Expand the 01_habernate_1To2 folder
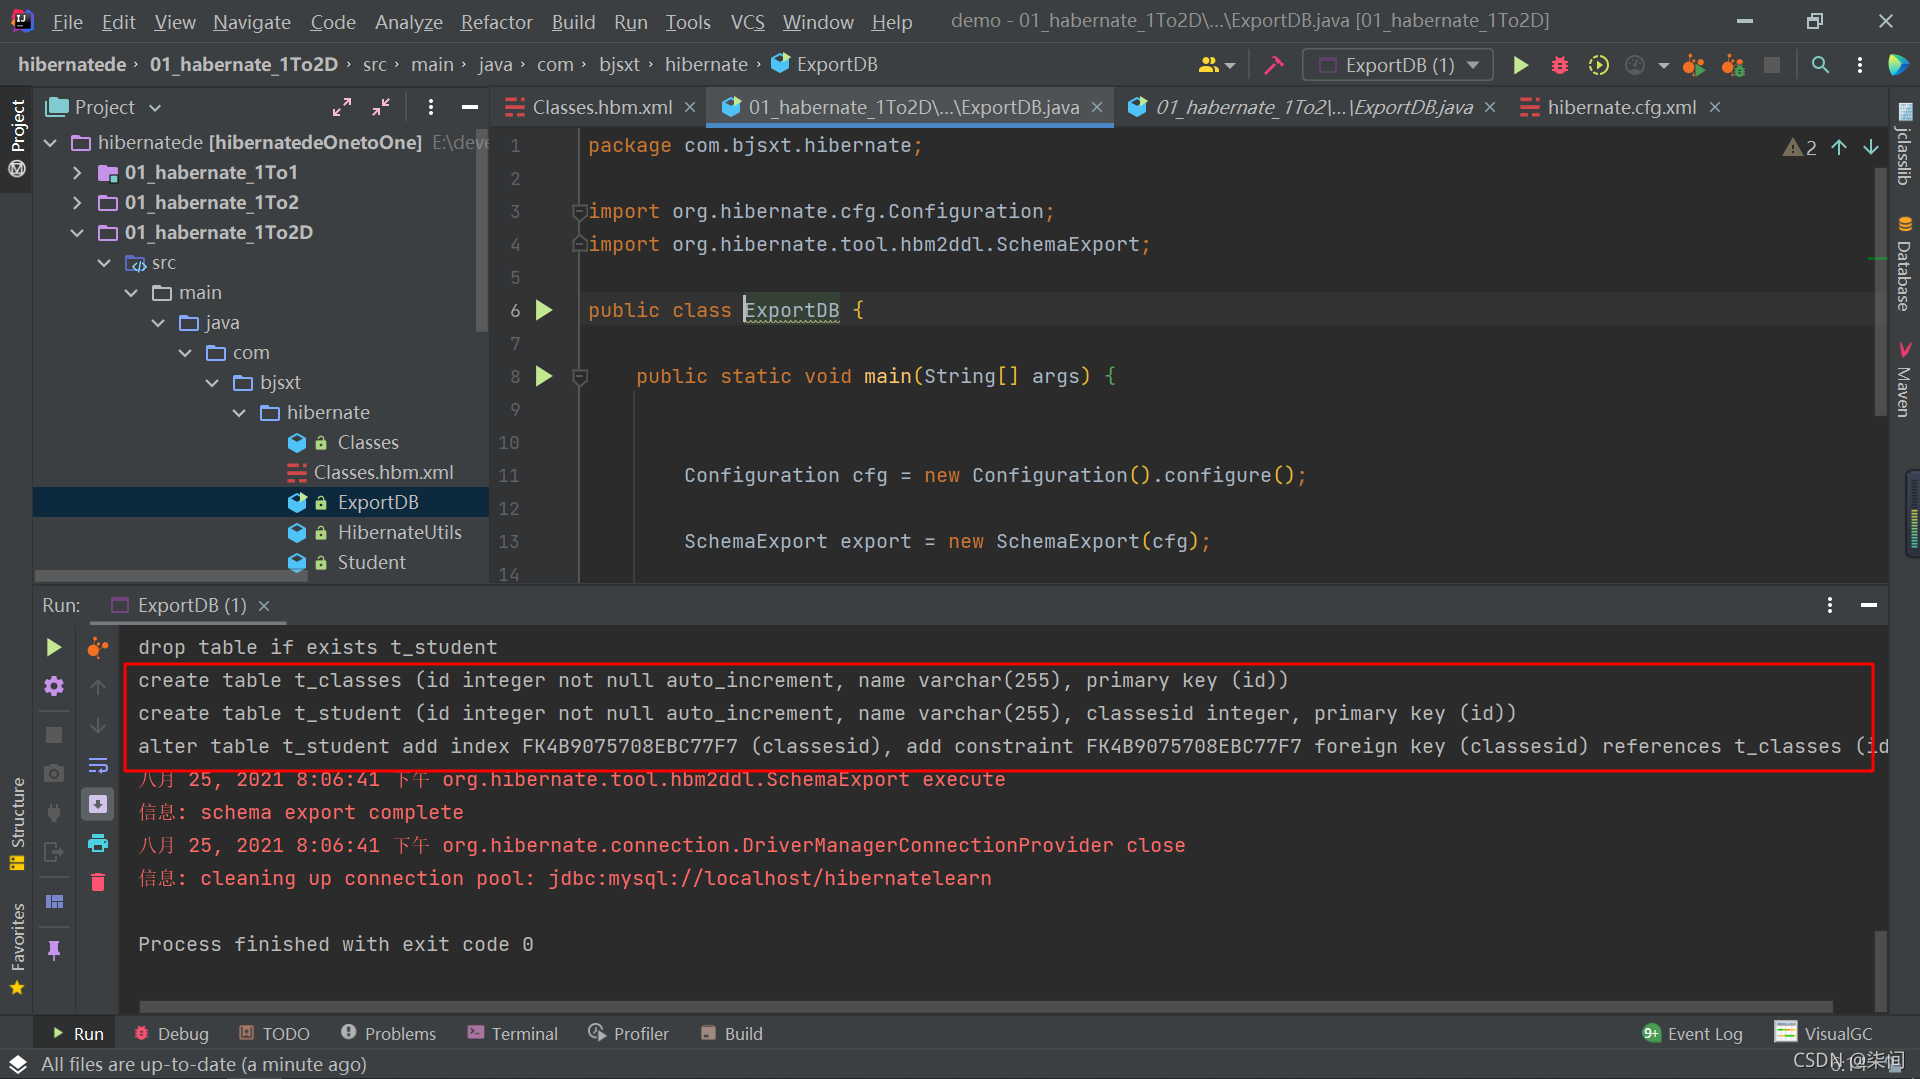Image resolution: width=1920 pixels, height=1079 pixels. [x=77, y=203]
